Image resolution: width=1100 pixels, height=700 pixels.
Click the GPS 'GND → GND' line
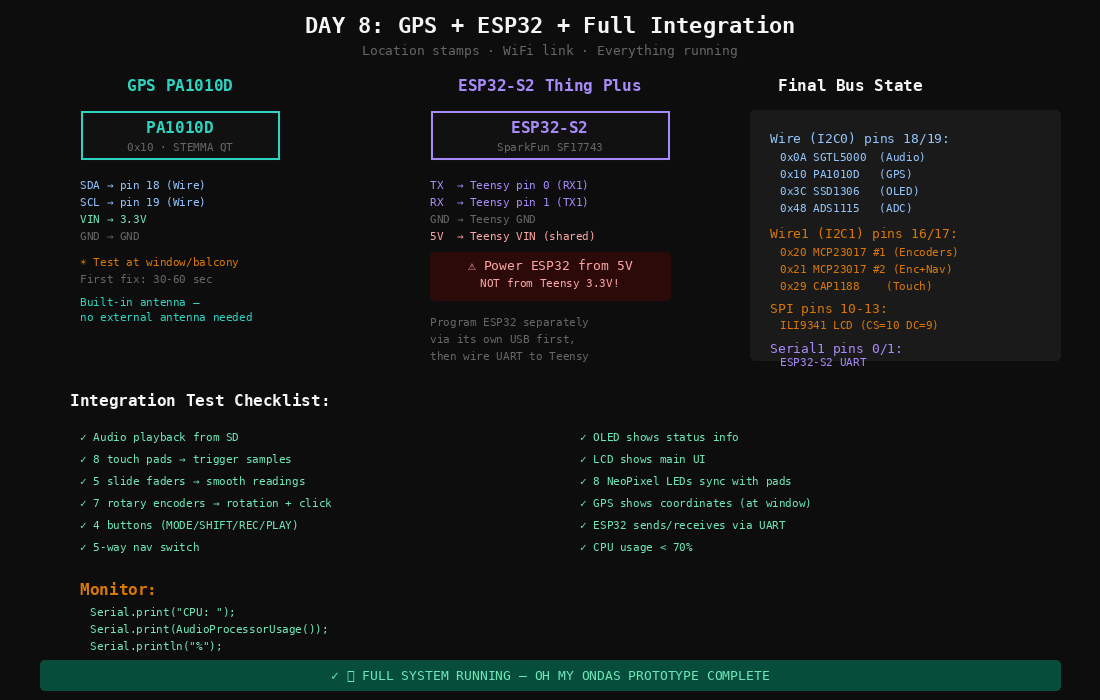coord(109,236)
